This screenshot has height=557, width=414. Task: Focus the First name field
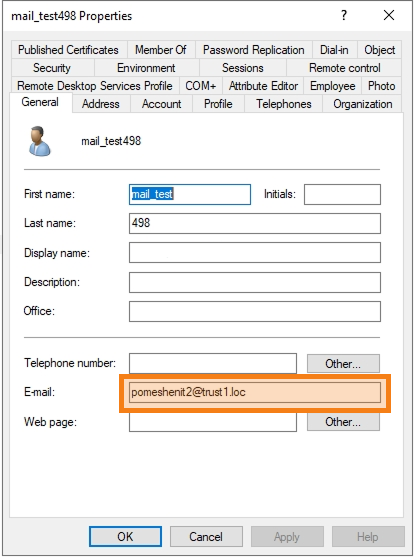190,194
